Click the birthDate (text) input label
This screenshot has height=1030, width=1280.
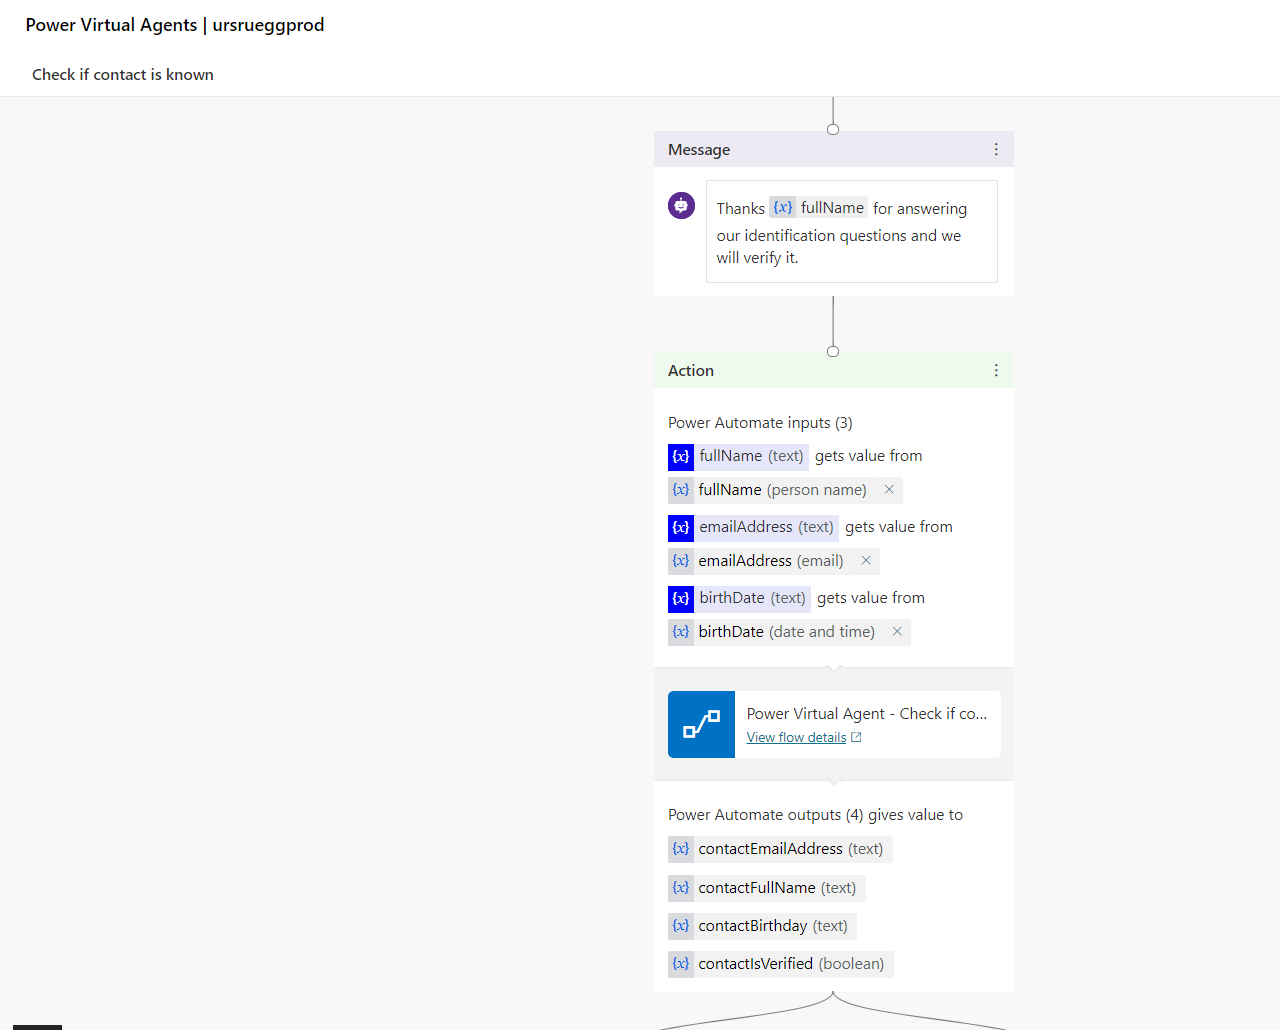coord(752,598)
